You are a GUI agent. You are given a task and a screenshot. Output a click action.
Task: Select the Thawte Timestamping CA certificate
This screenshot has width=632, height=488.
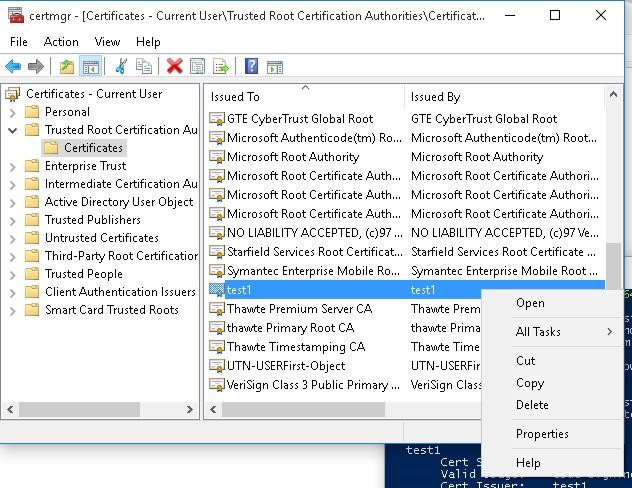click(x=295, y=347)
